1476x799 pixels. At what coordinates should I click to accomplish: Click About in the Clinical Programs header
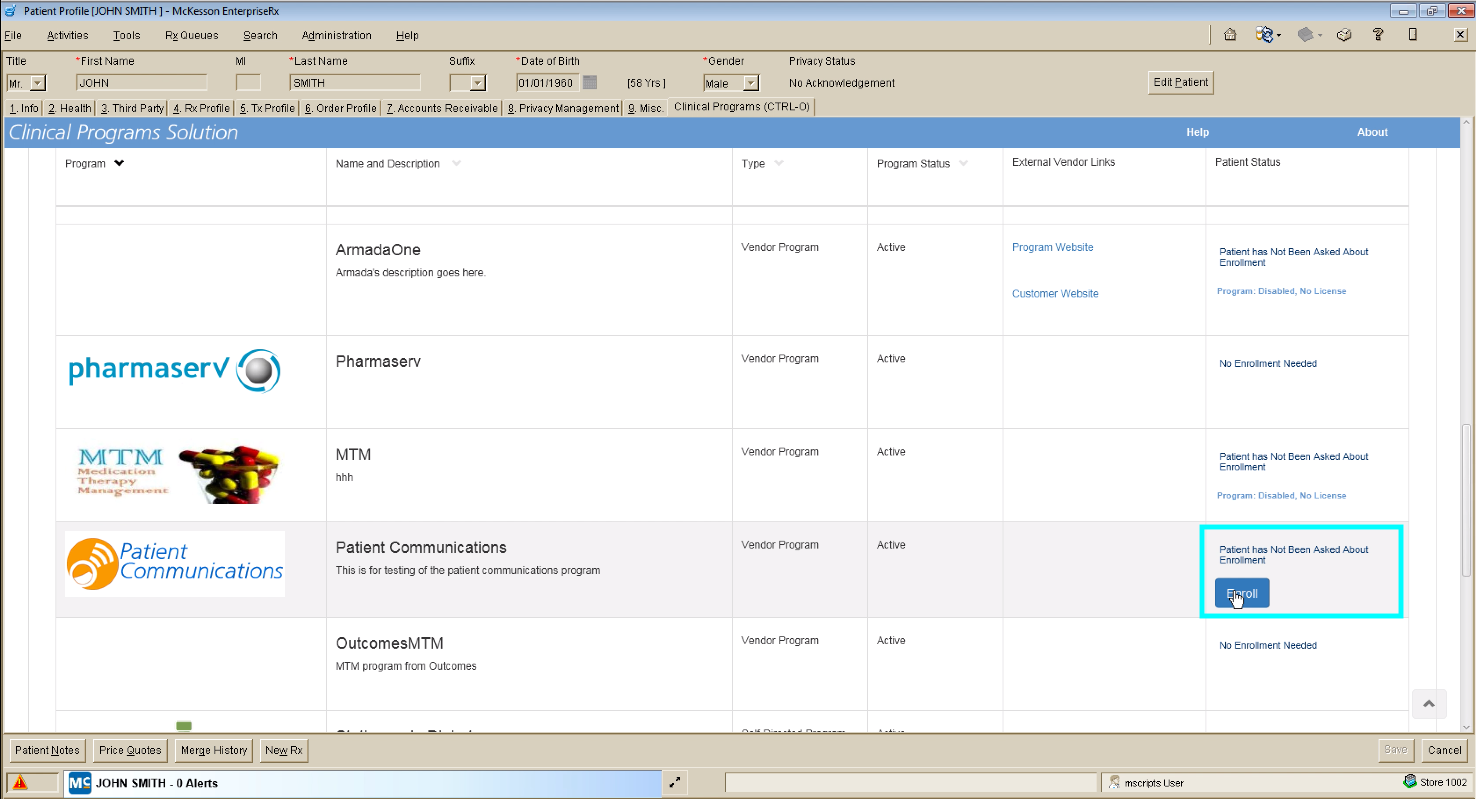point(1372,132)
